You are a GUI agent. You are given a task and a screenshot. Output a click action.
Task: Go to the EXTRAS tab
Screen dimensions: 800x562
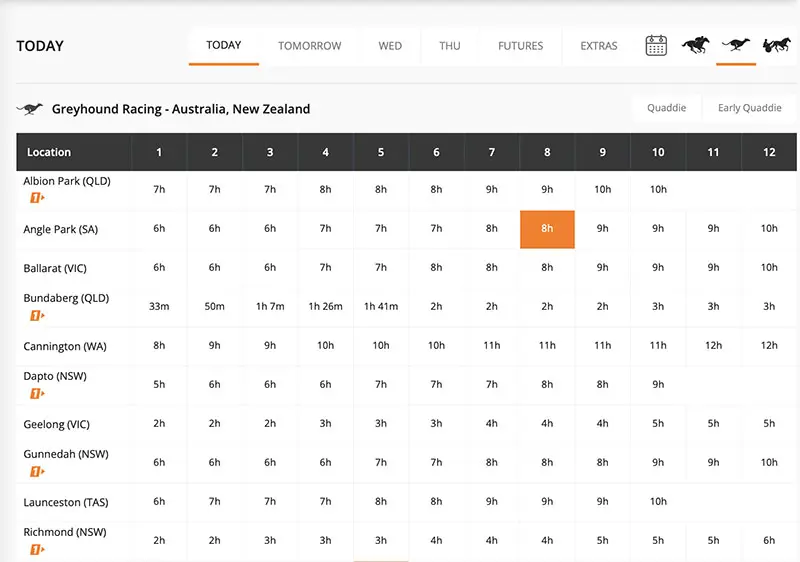pyautogui.click(x=599, y=46)
